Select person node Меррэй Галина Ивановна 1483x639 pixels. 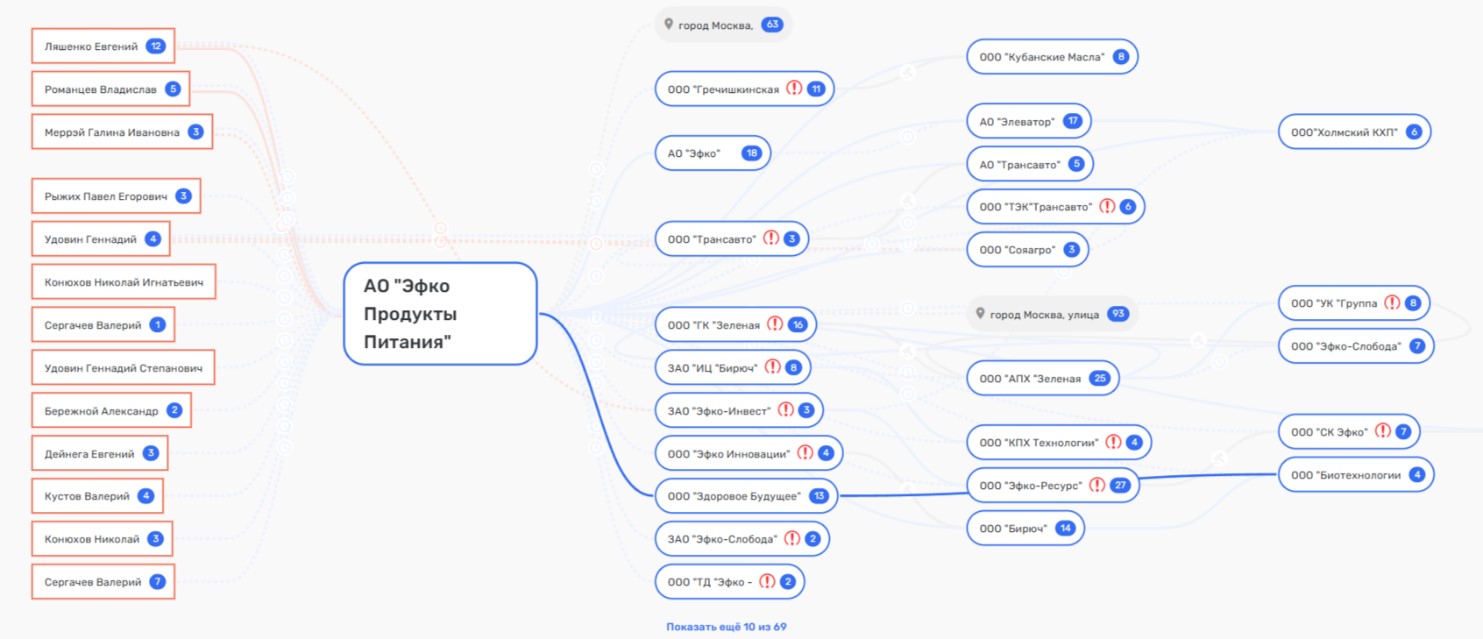click(x=122, y=132)
